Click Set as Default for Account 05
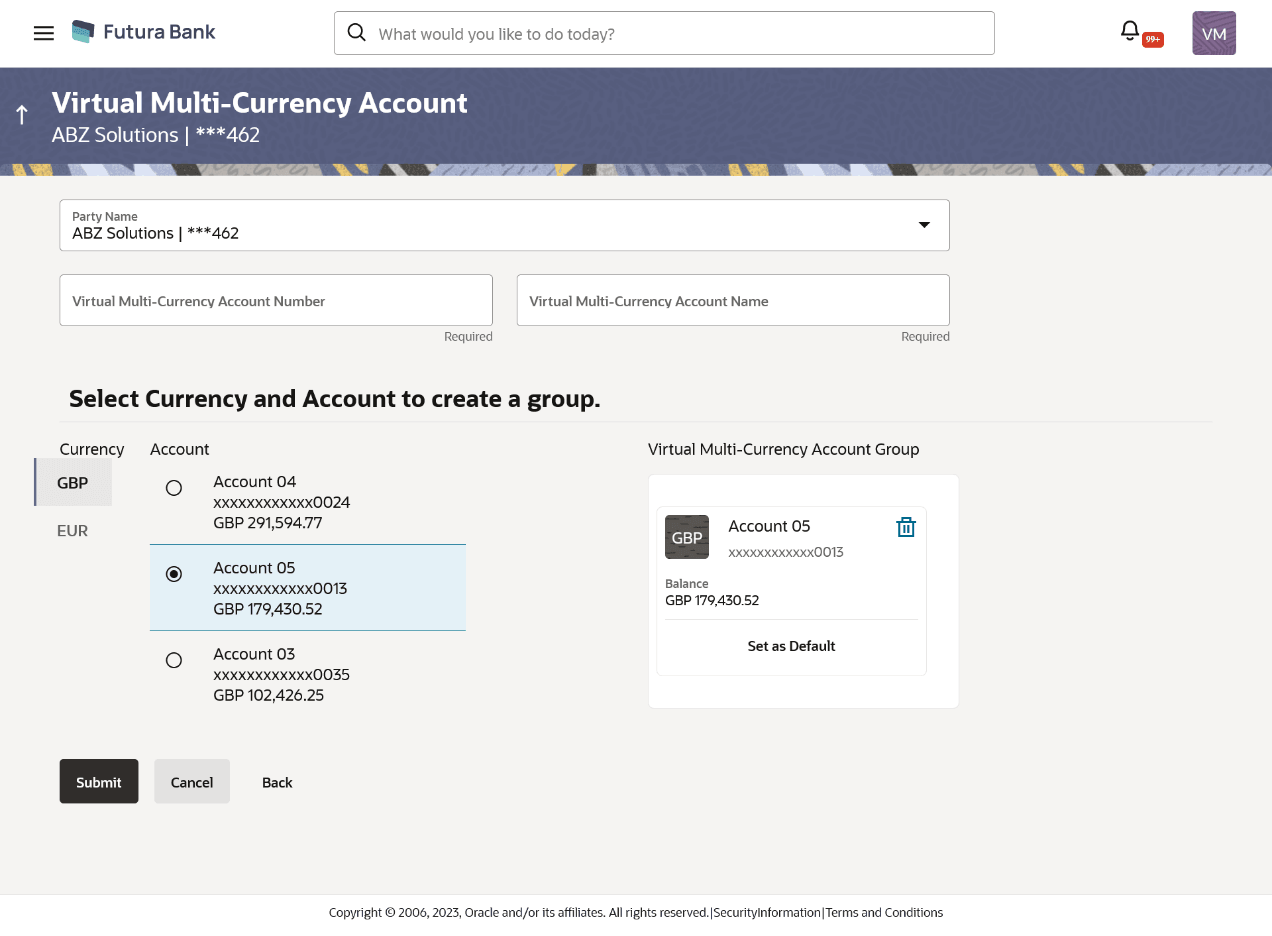1272x936 pixels. pyautogui.click(x=791, y=646)
